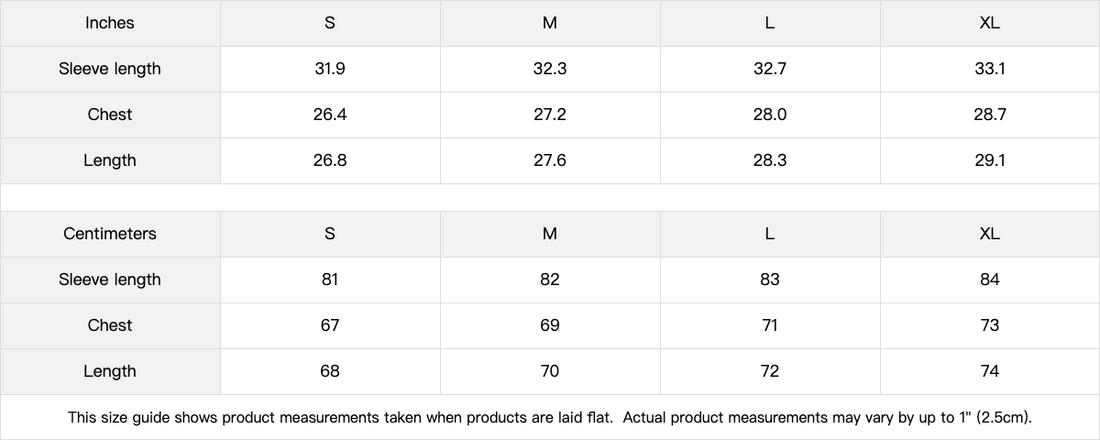Click the 81 cm sleeve length cell
This screenshot has width=1100, height=440.
click(330, 280)
